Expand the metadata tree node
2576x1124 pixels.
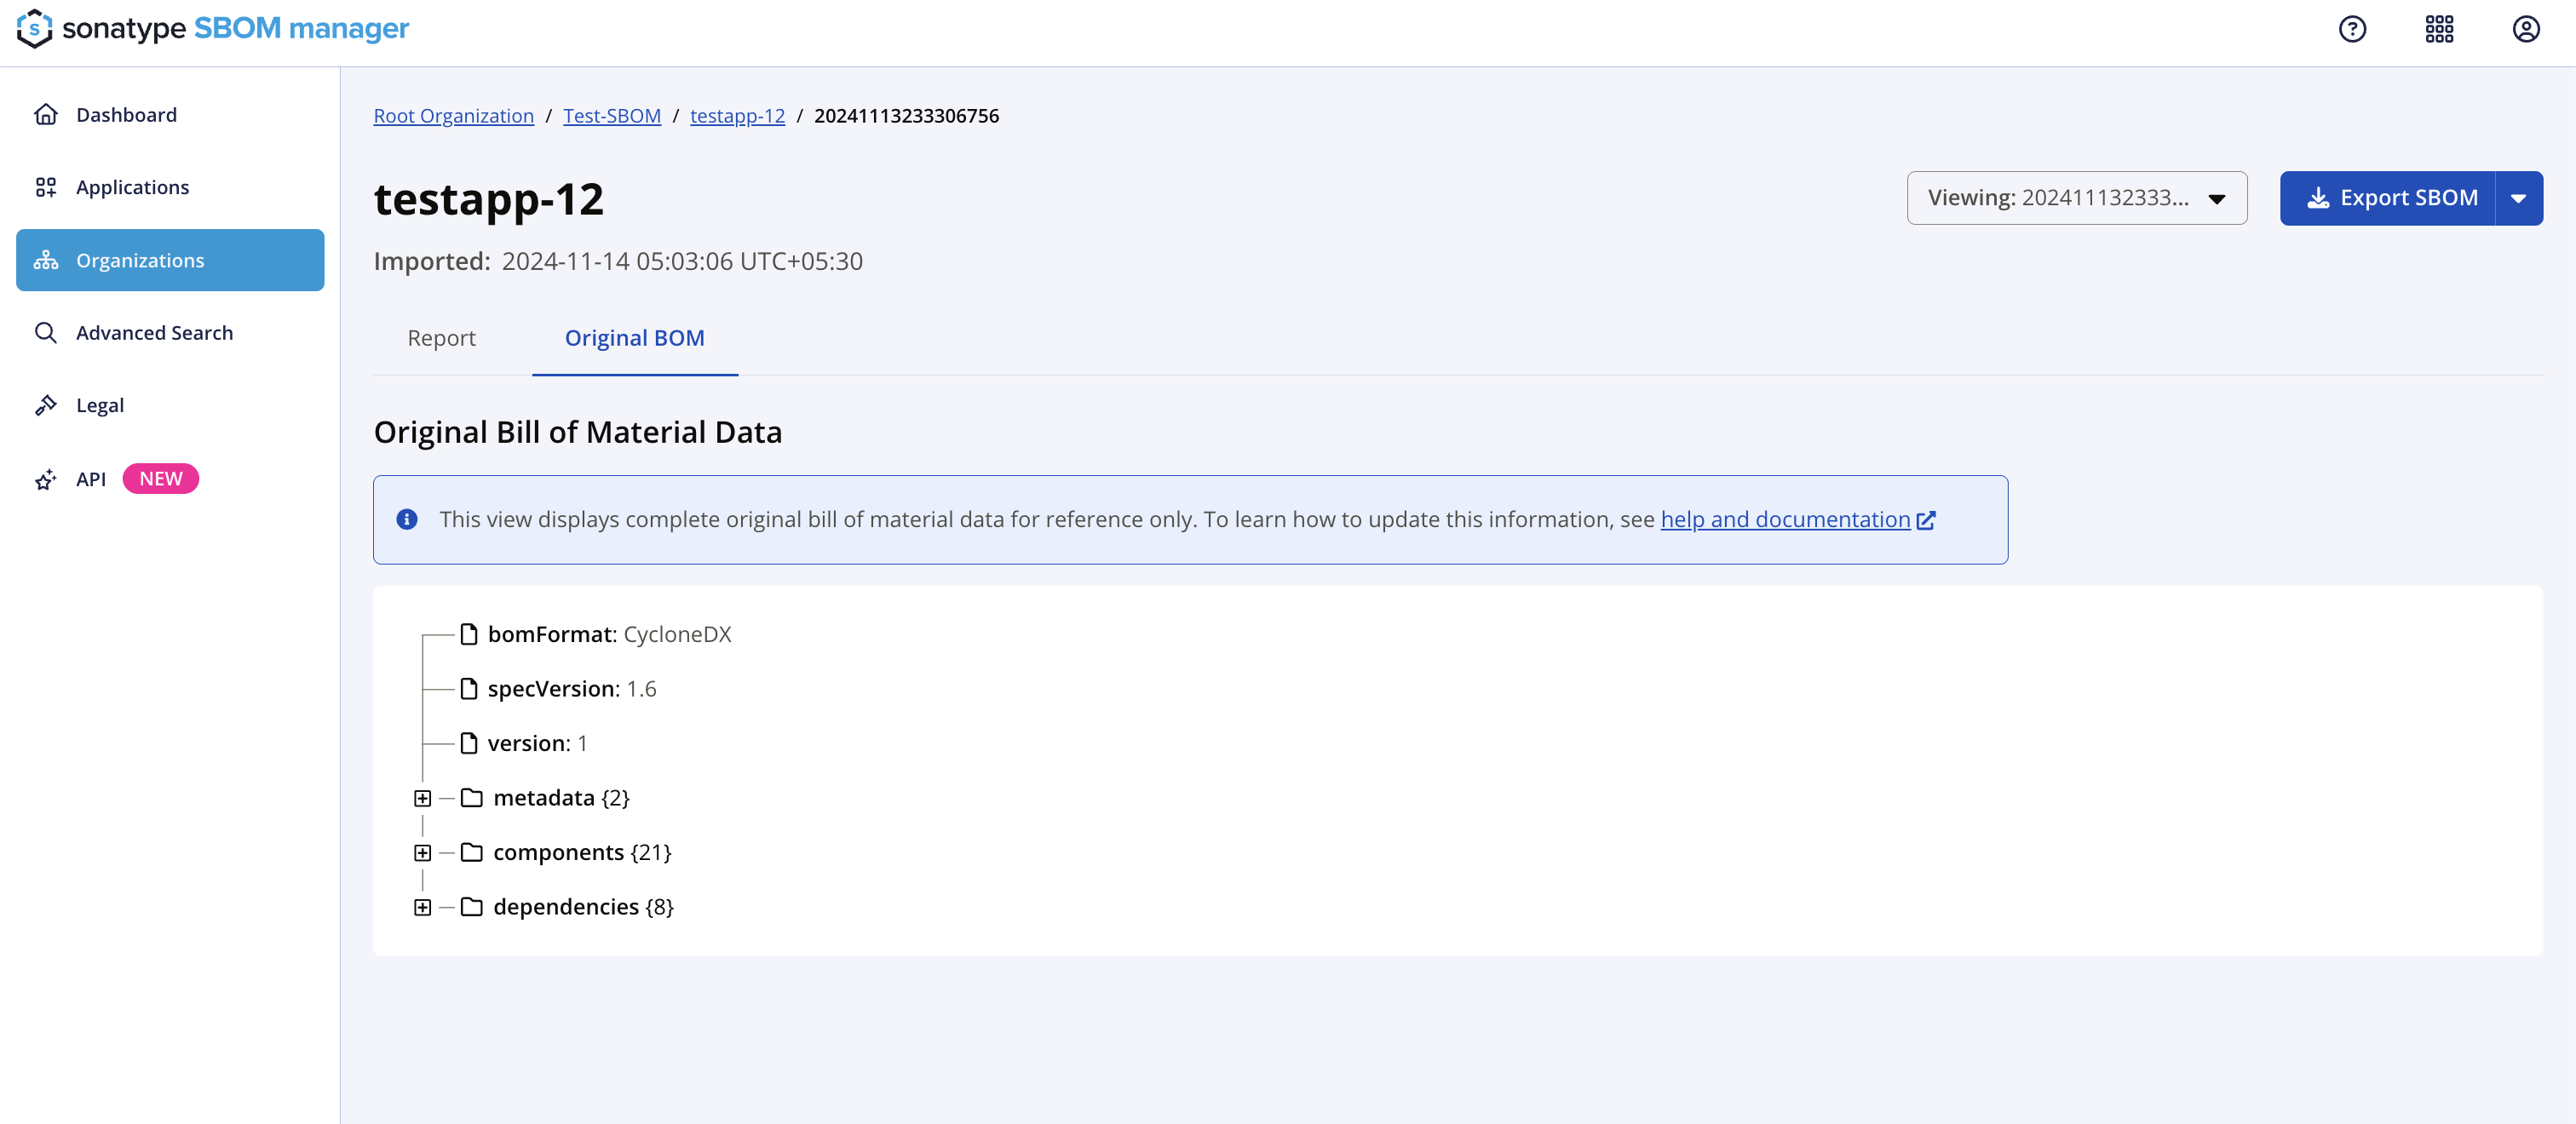(423, 798)
